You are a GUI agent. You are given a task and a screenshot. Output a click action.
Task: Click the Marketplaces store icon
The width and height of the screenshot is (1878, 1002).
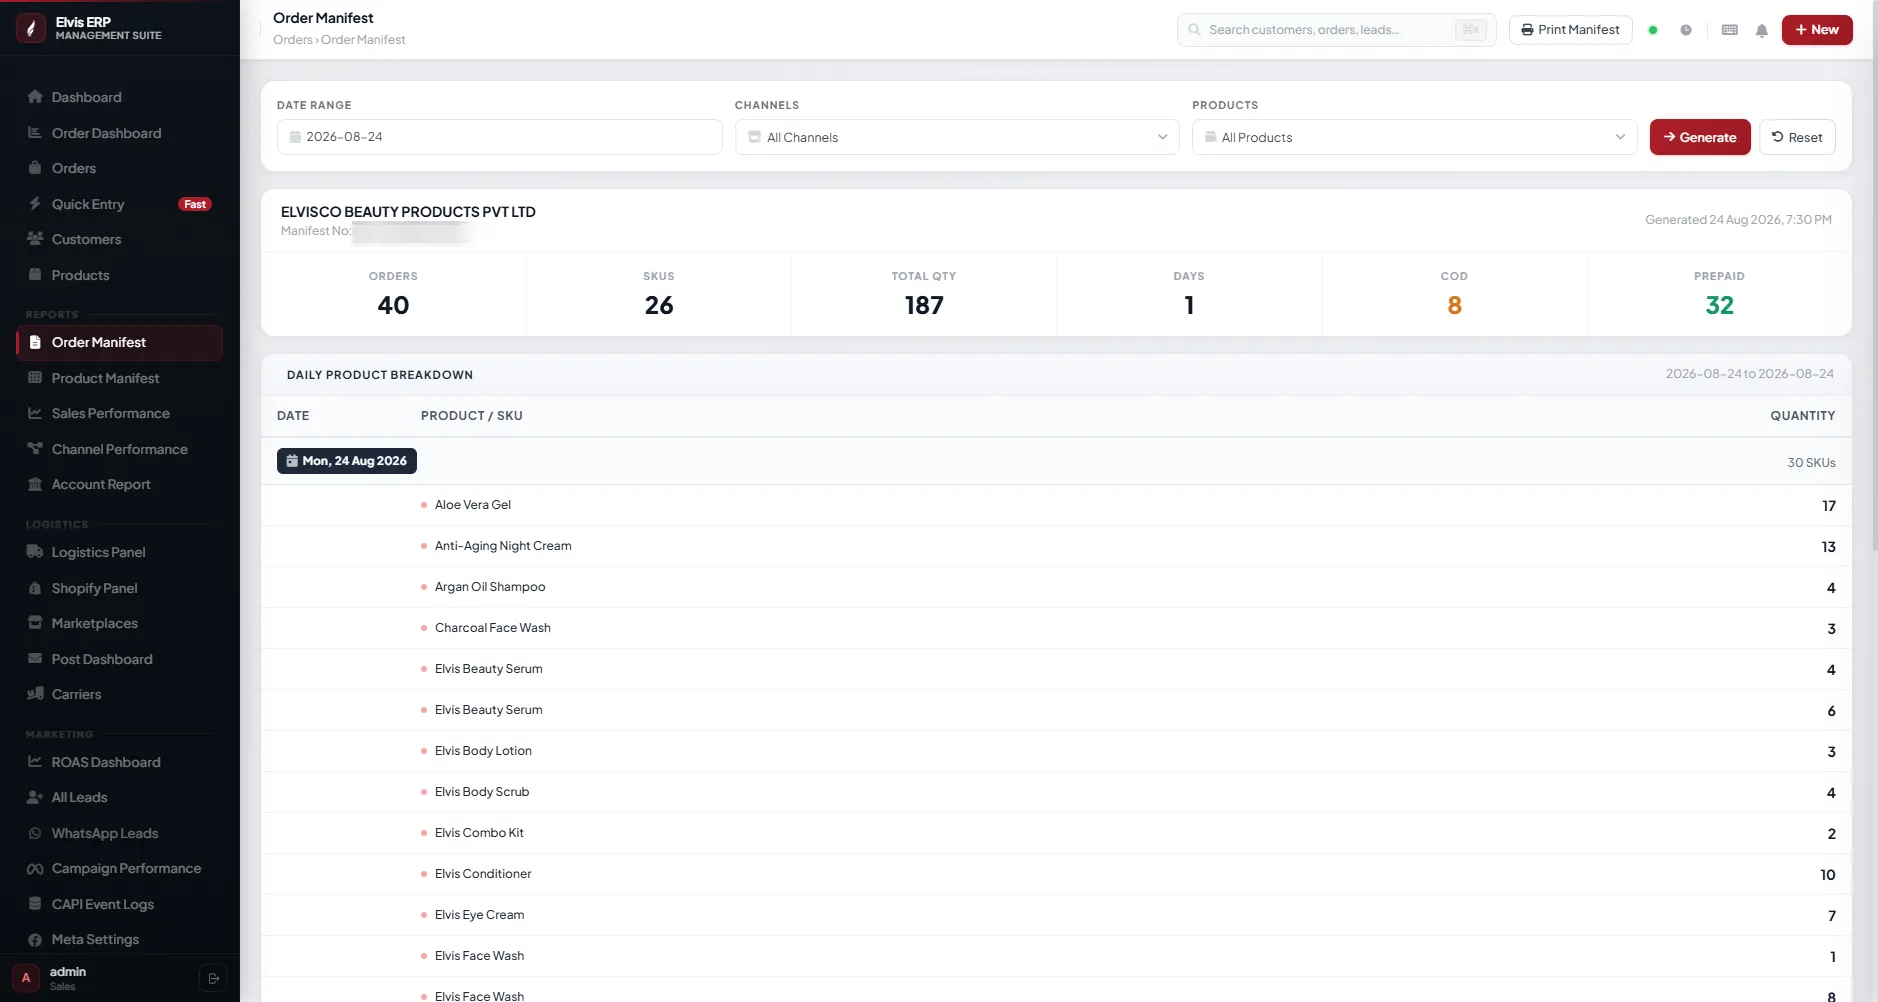(x=35, y=623)
